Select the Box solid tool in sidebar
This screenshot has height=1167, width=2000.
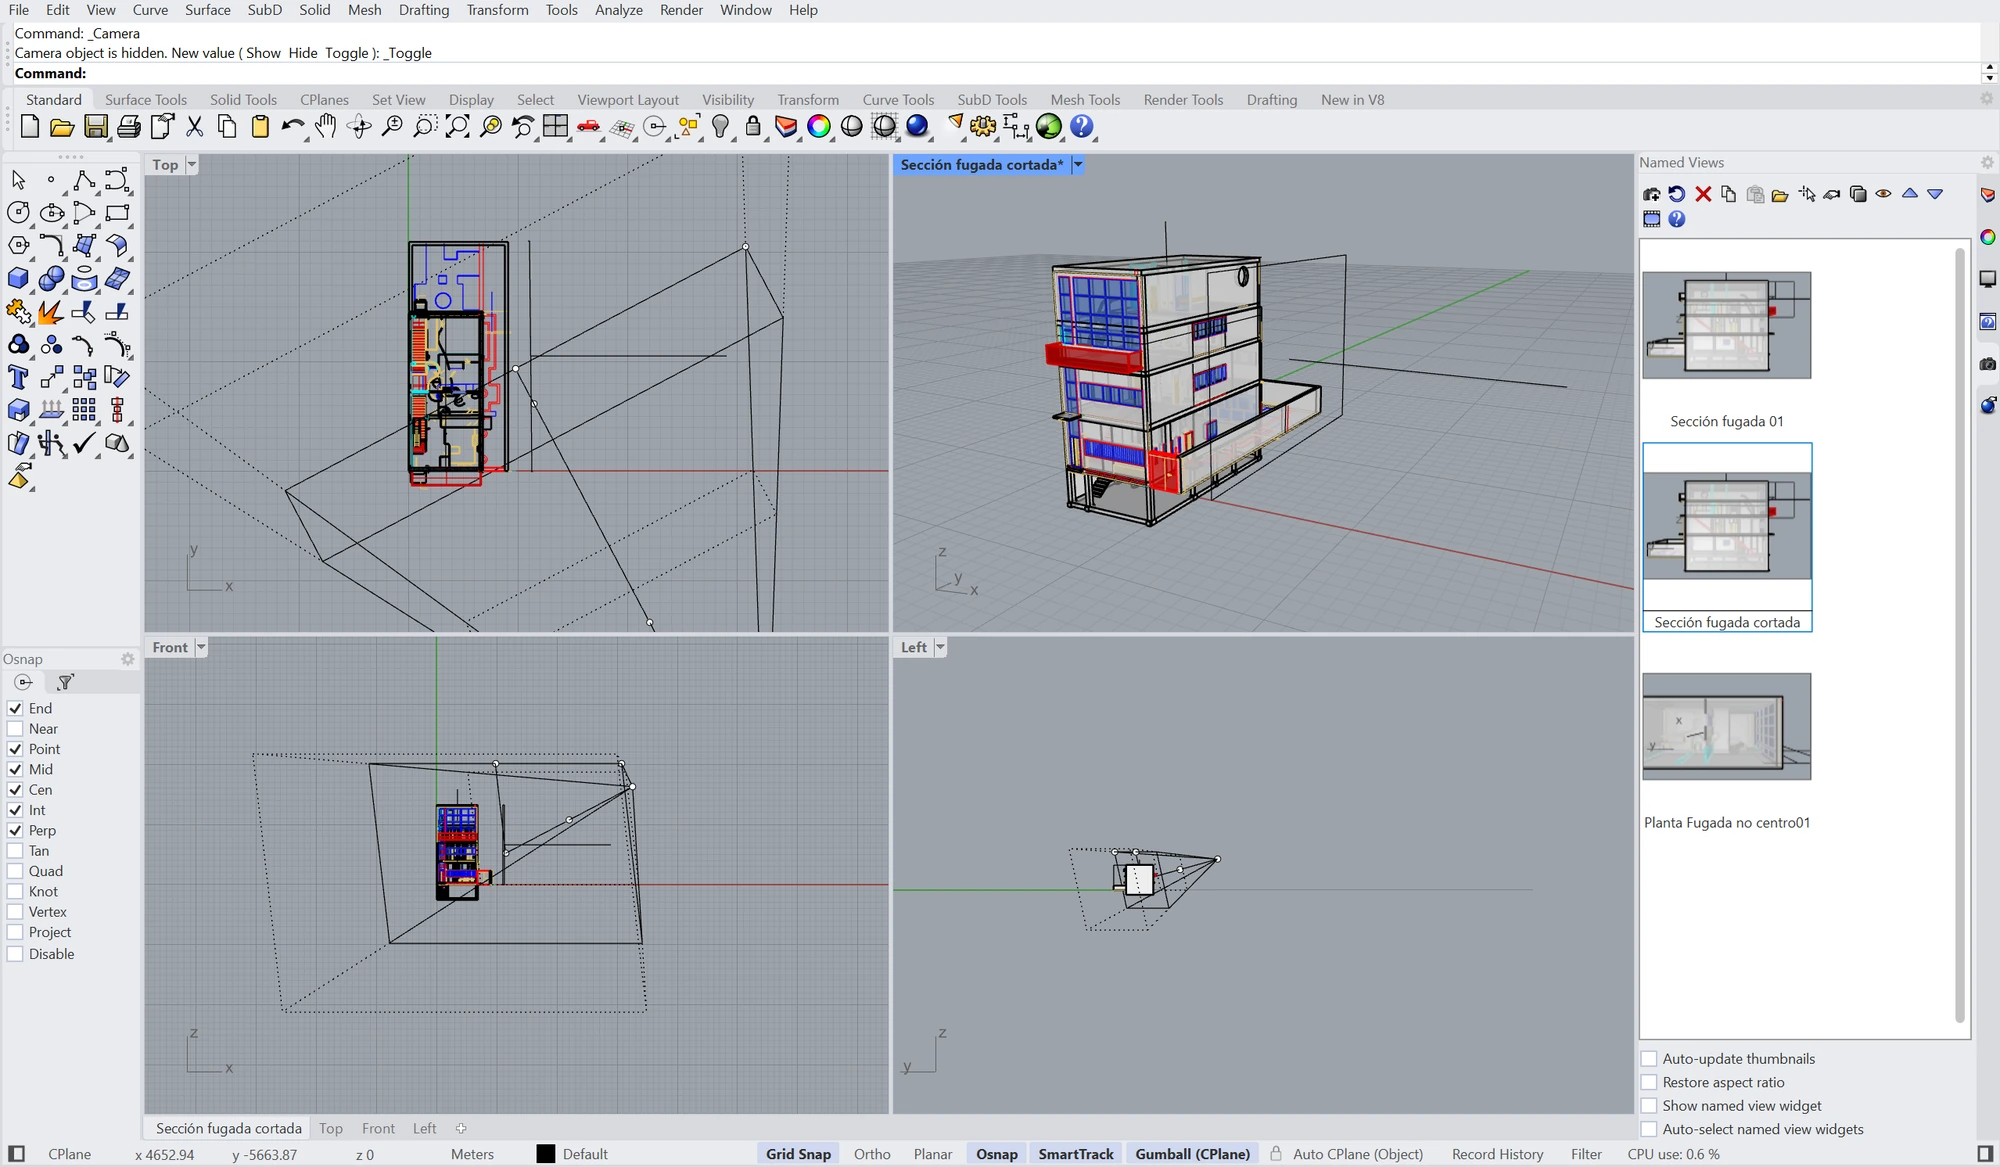pyautogui.click(x=18, y=278)
